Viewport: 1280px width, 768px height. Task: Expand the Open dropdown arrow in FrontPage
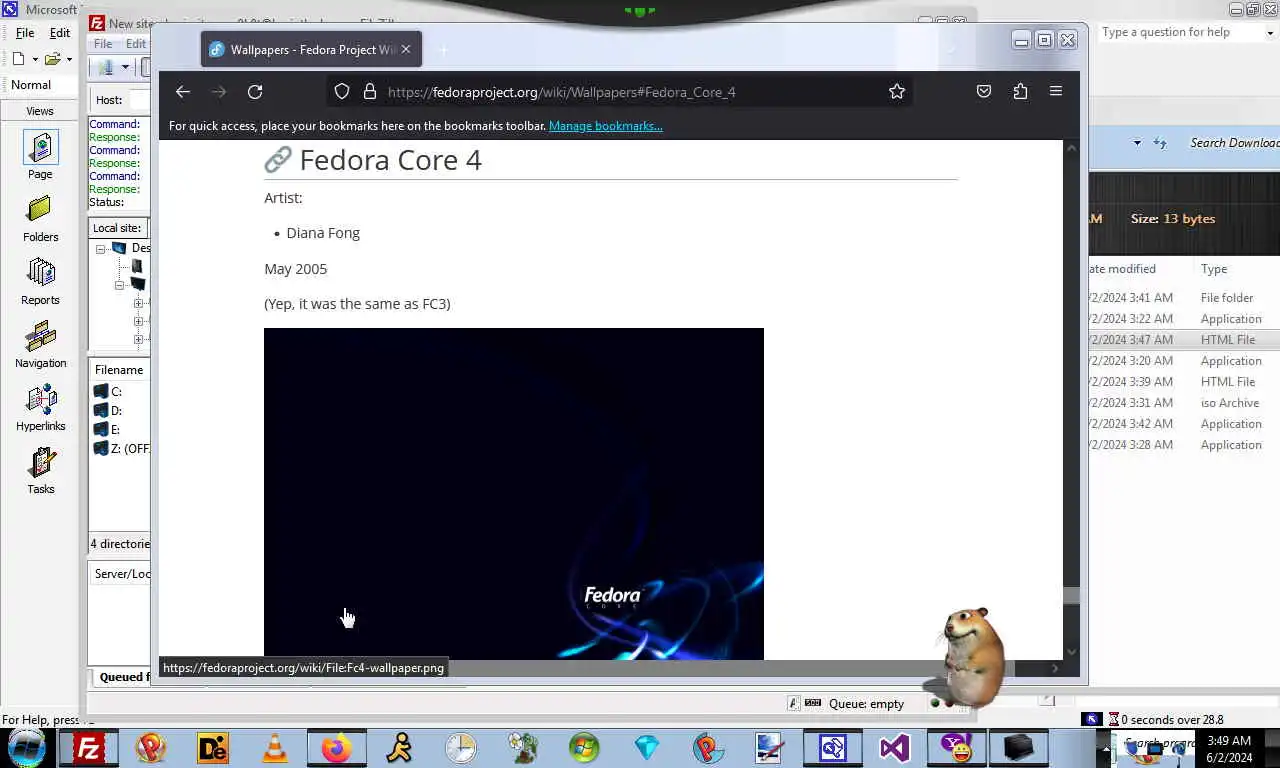point(69,59)
